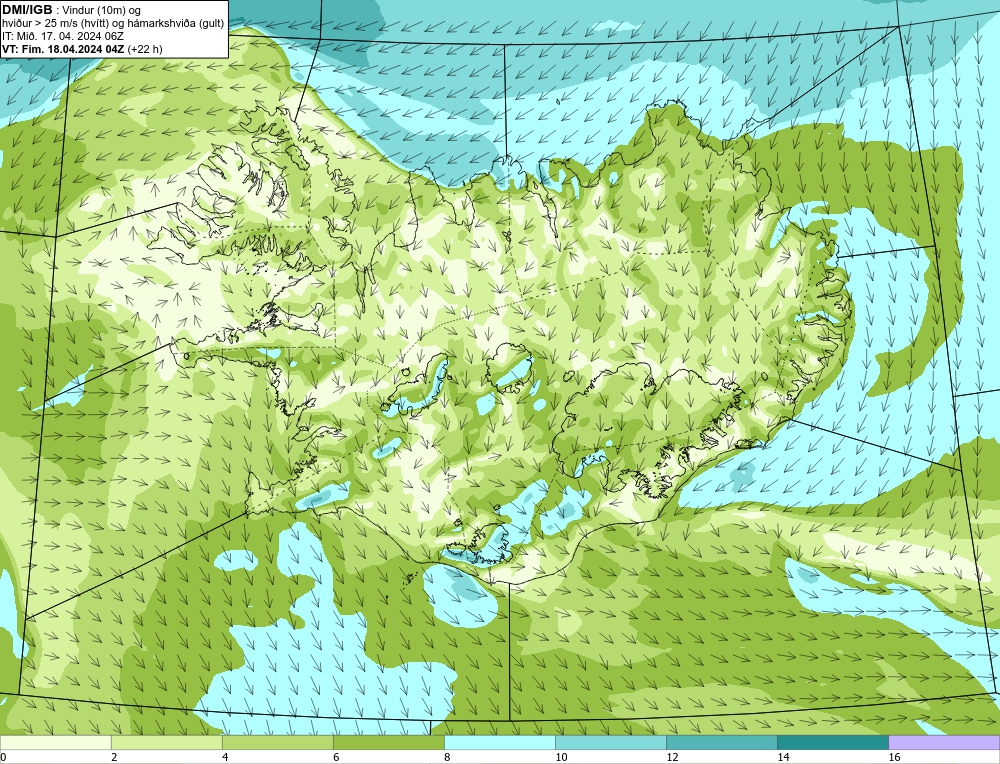
Task: Click the legend scale label '4'
Action: click(x=225, y=757)
